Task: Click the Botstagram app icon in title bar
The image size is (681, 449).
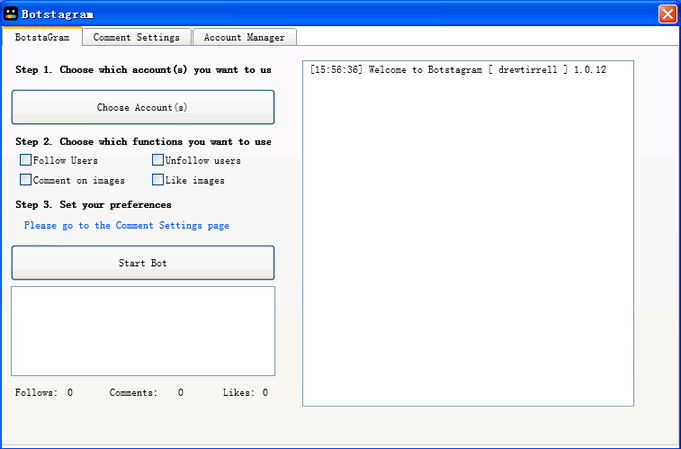Action: point(10,14)
